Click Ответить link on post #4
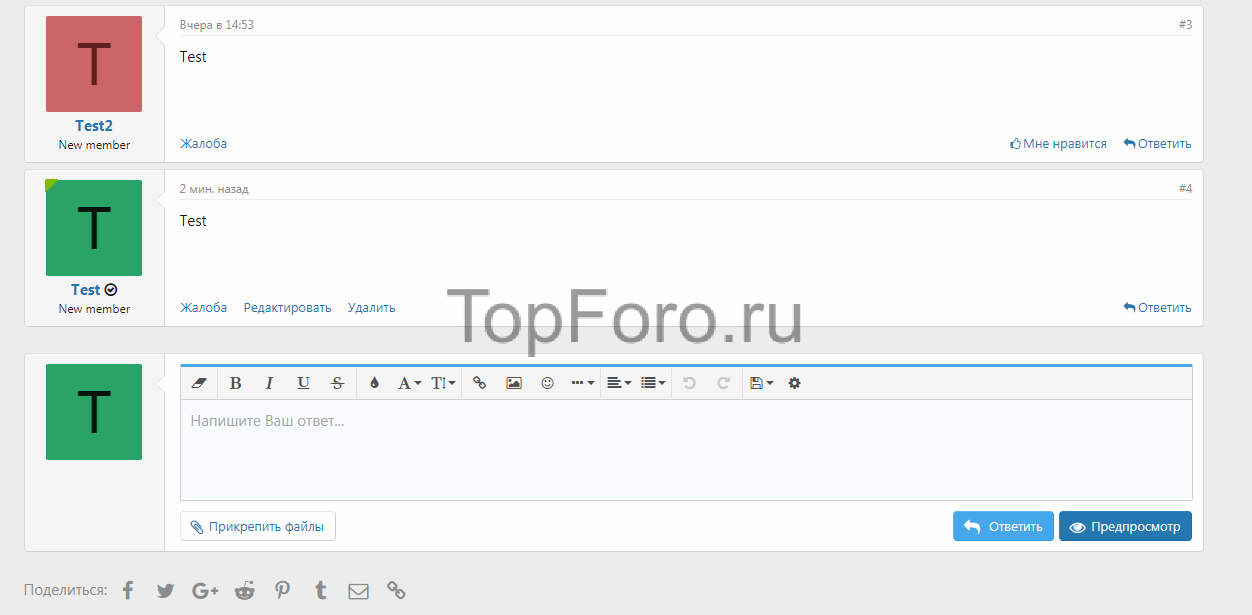The image size is (1252, 615). tap(1157, 308)
